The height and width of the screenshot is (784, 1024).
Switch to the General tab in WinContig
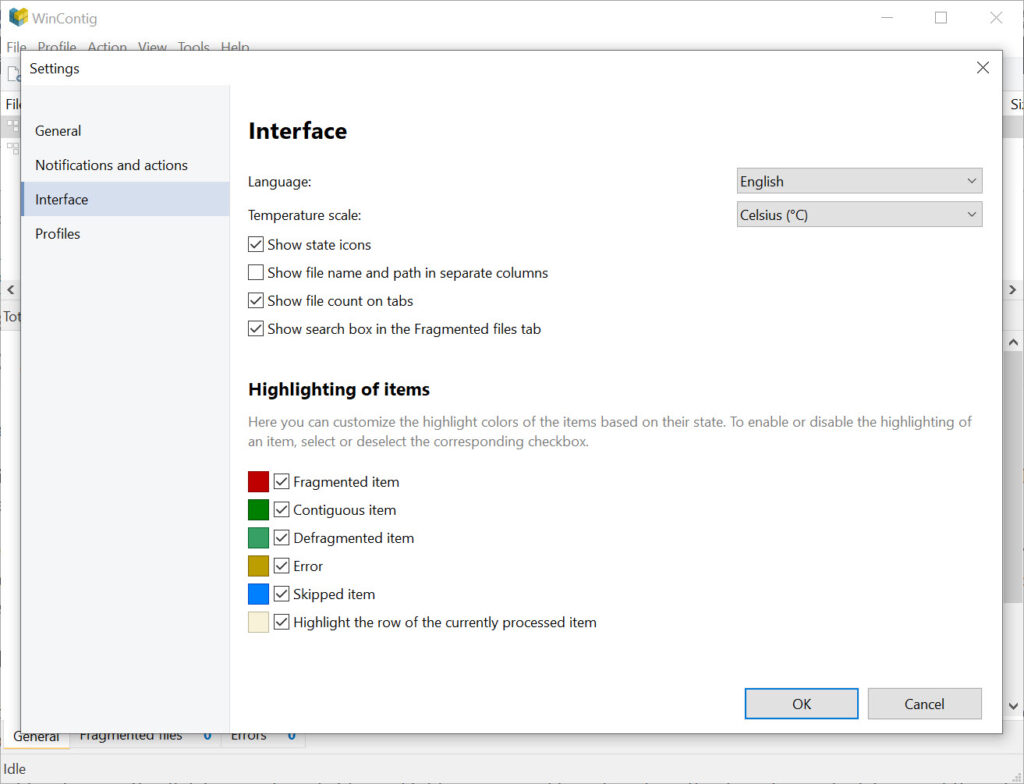coord(37,736)
